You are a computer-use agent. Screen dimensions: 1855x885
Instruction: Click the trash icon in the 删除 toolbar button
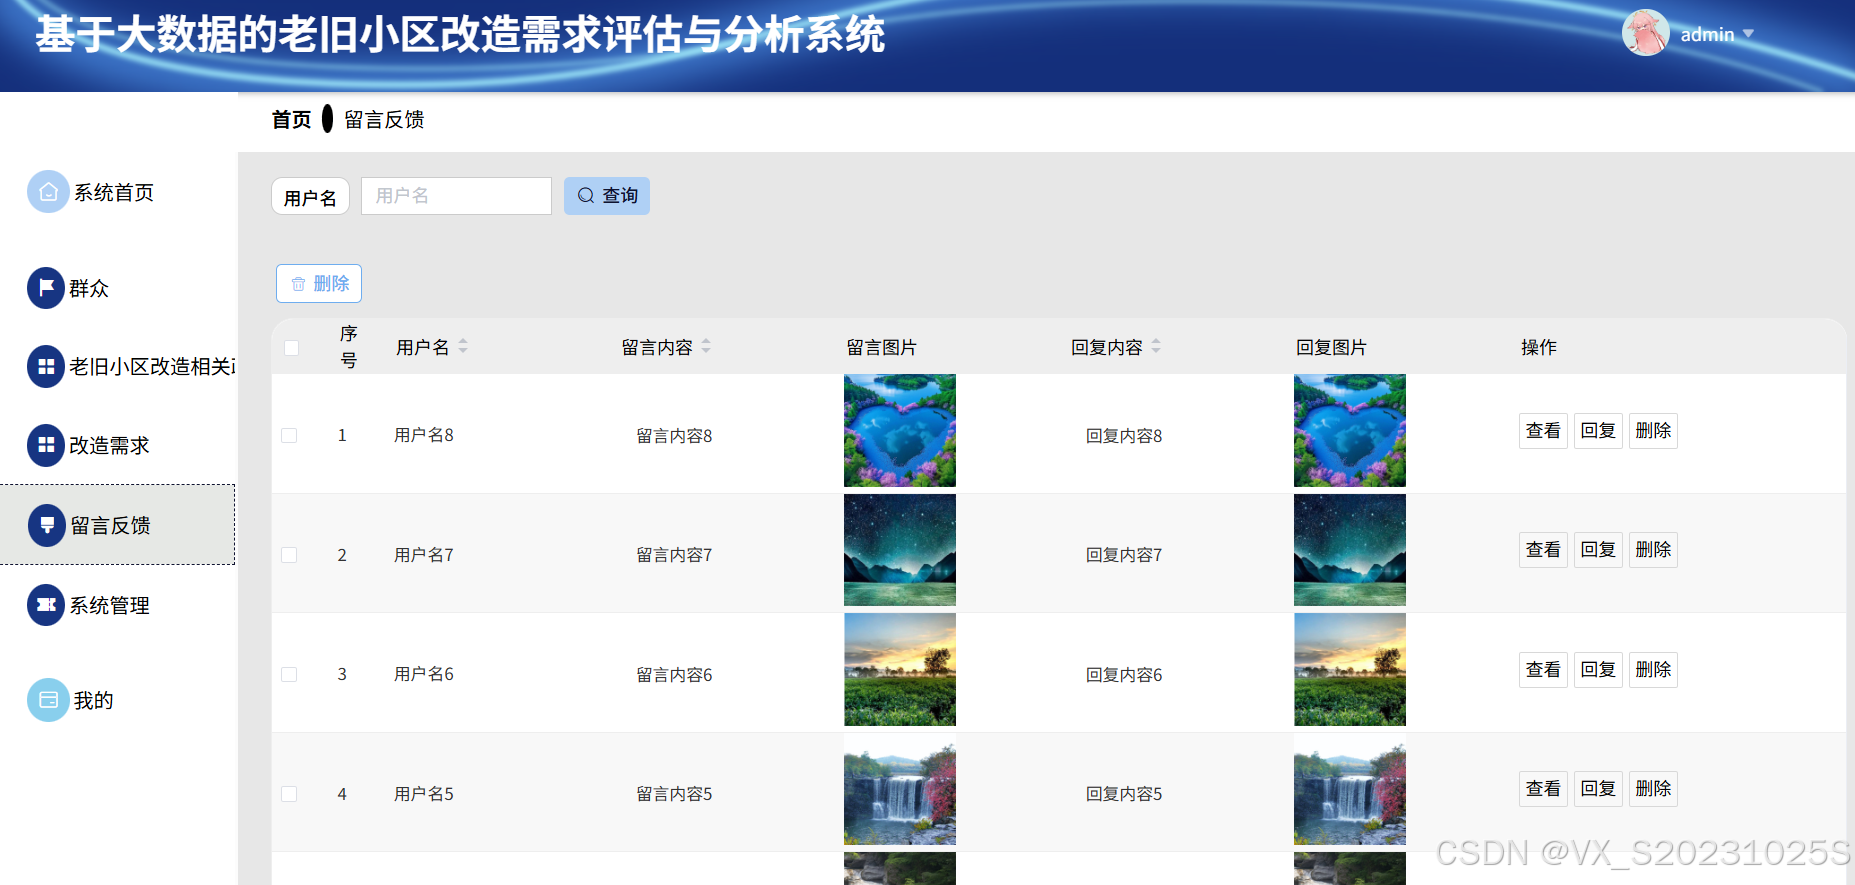[298, 284]
